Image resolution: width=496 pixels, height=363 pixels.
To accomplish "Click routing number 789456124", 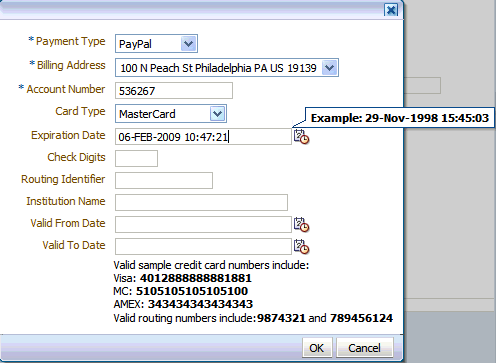I will (361, 318).
